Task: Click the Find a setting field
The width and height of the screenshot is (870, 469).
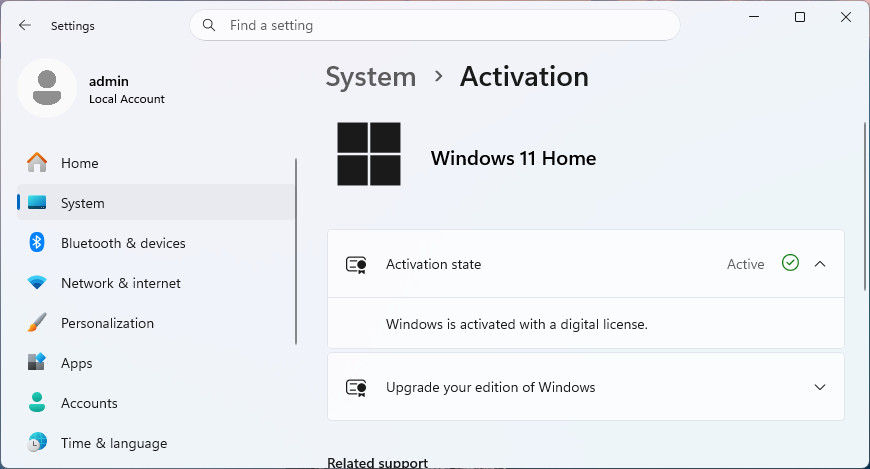Action: tap(435, 25)
